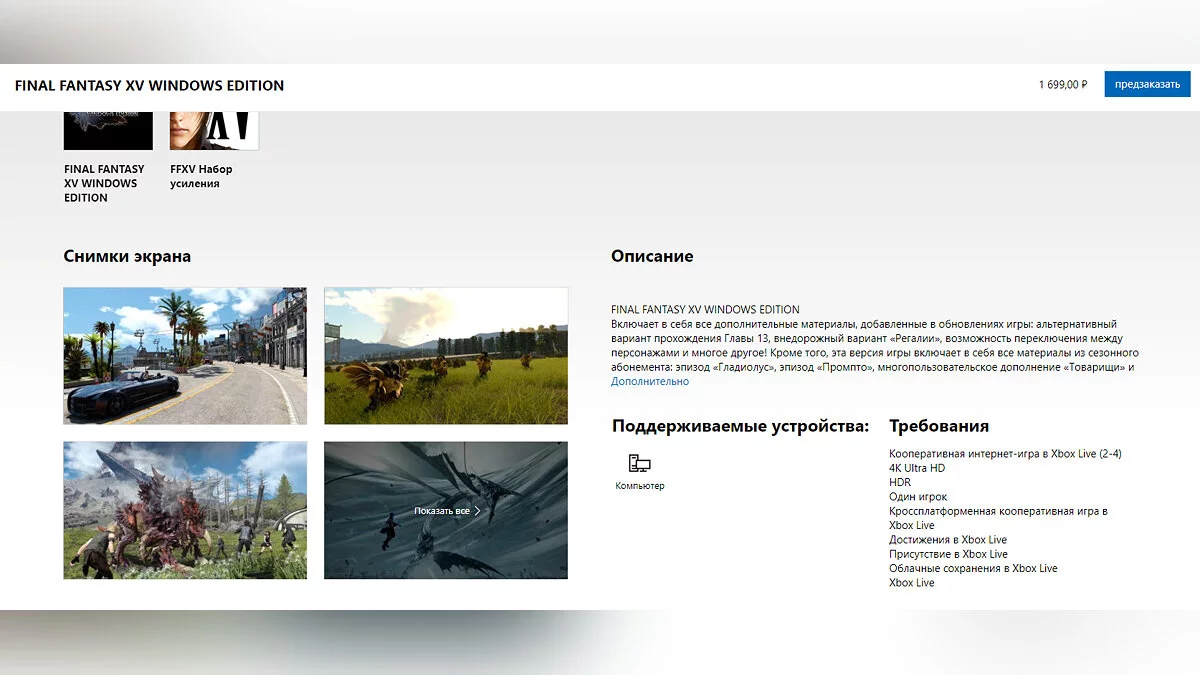Click the HDR requirement entry
Viewport: 1200px width, 675px height.
(x=900, y=482)
